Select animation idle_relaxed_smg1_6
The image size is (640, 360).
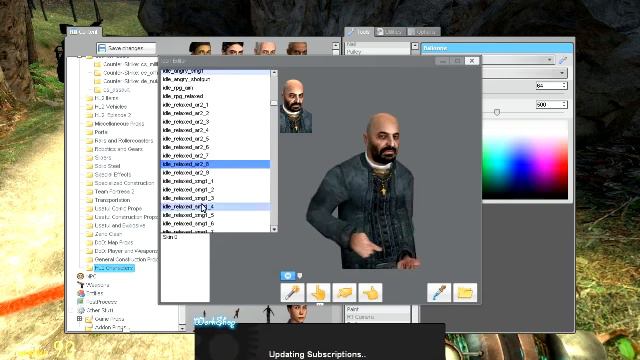coord(216,224)
